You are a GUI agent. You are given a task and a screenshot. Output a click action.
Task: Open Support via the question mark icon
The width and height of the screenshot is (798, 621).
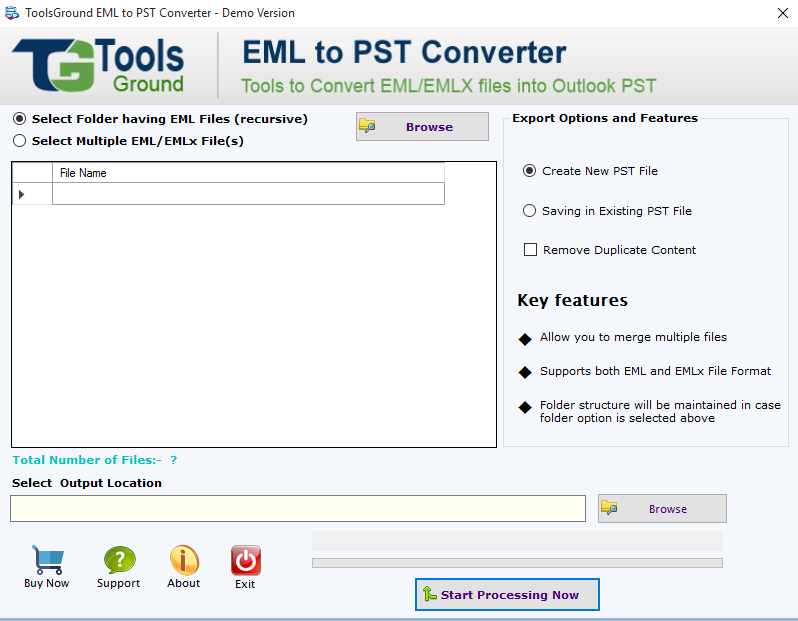coord(119,560)
